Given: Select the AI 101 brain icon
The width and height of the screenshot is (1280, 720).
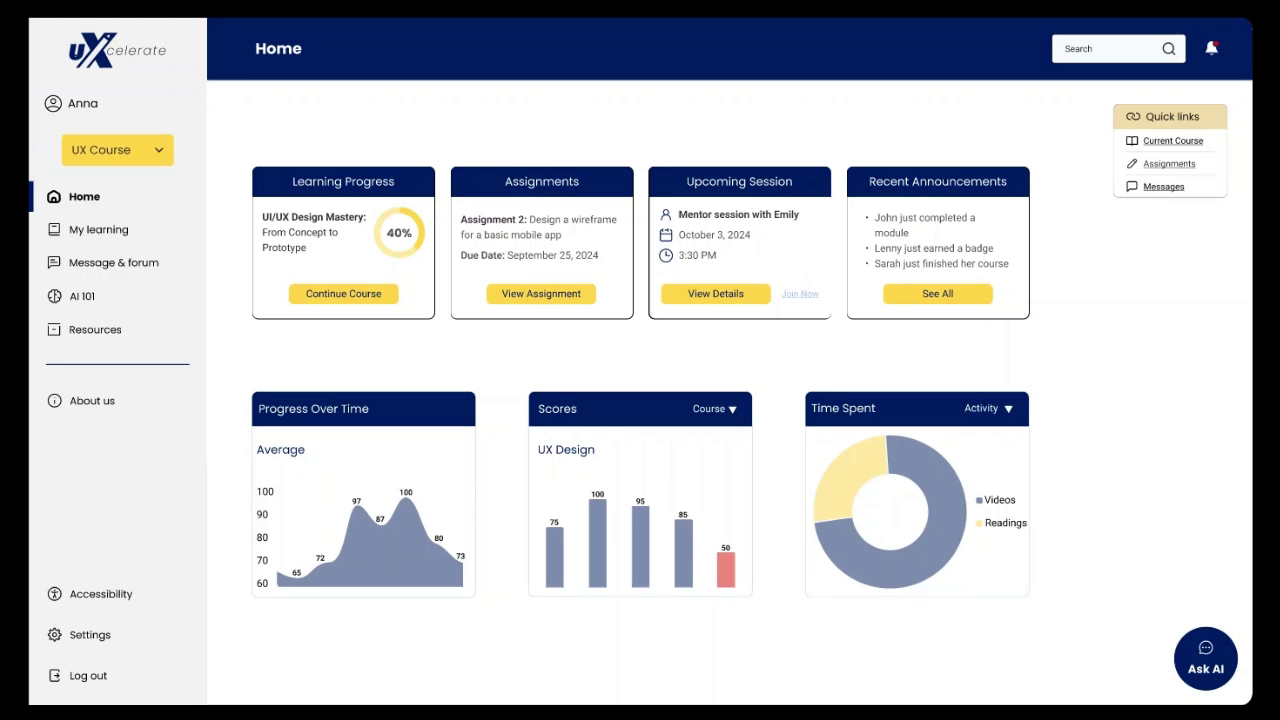Looking at the screenshot, I should (x=53, y=296).
